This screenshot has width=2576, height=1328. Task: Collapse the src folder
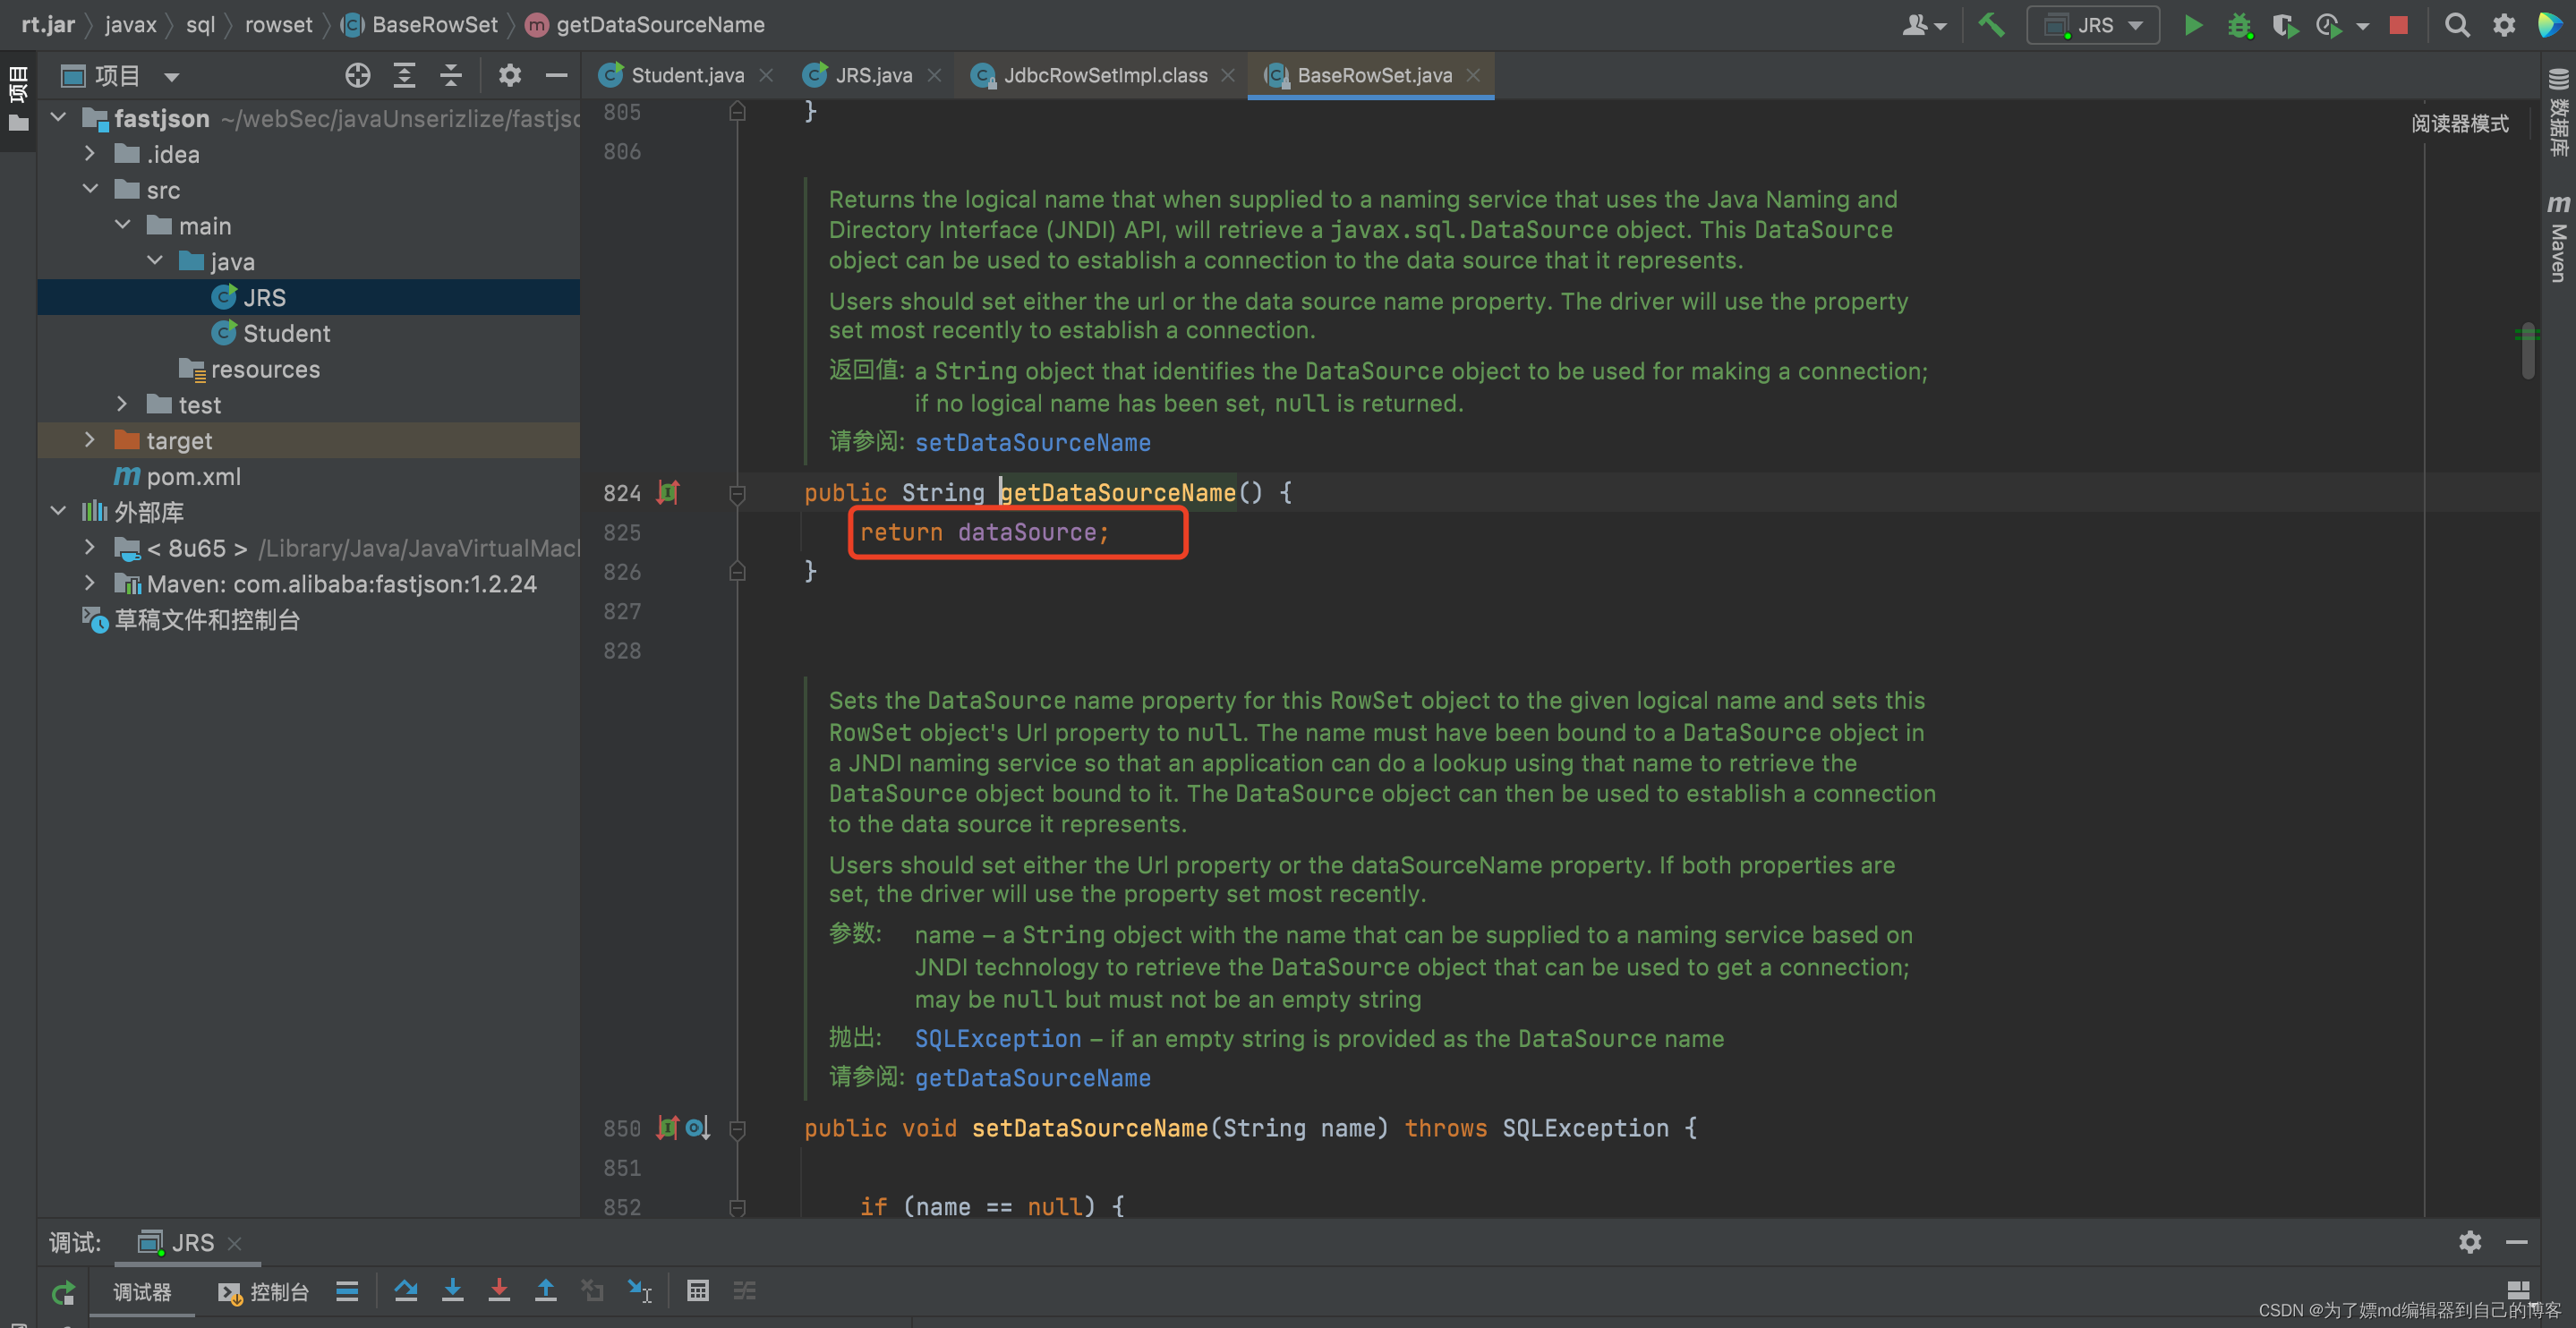point(90,189)
